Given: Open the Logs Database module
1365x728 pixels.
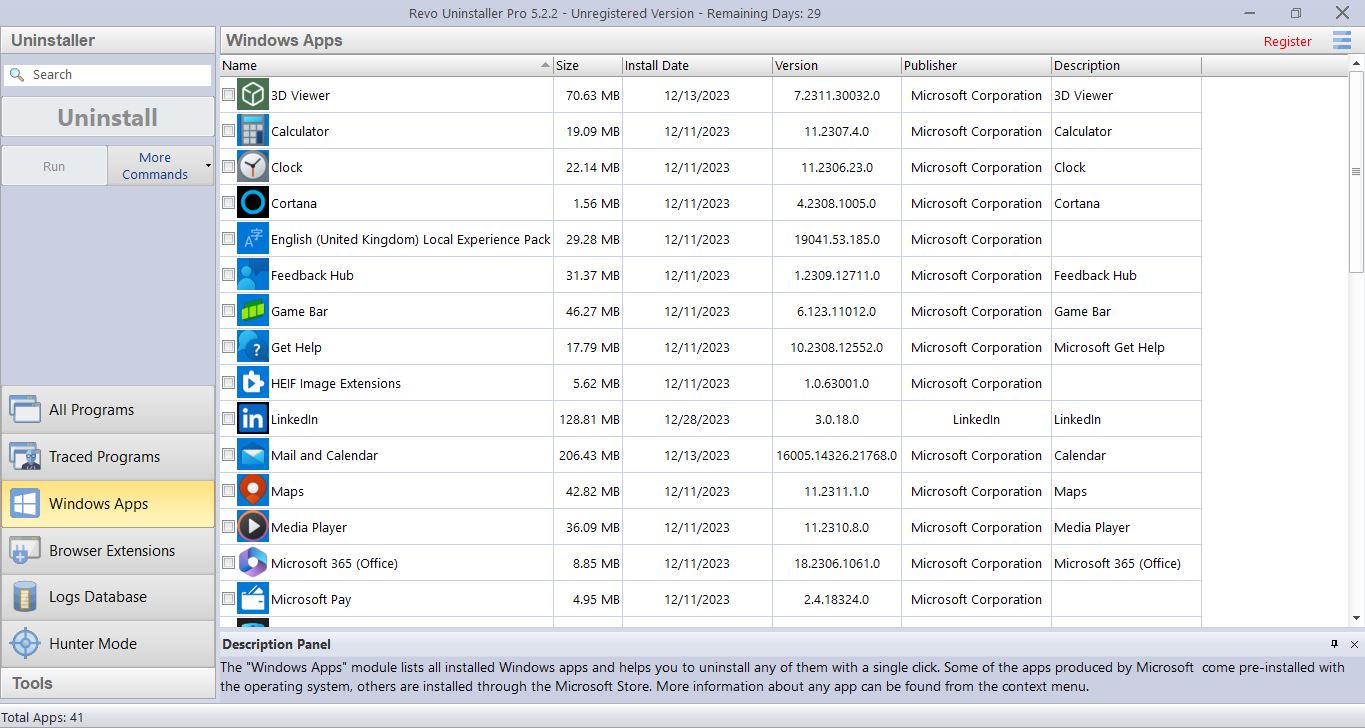Looking at the screenshot, I should (x=108, y=597).
